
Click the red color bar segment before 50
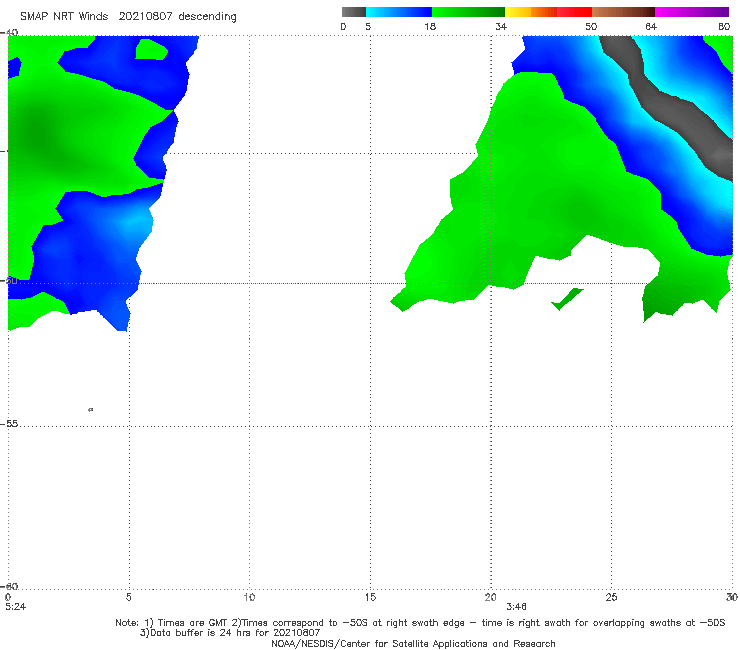click(x=574, y=12)
